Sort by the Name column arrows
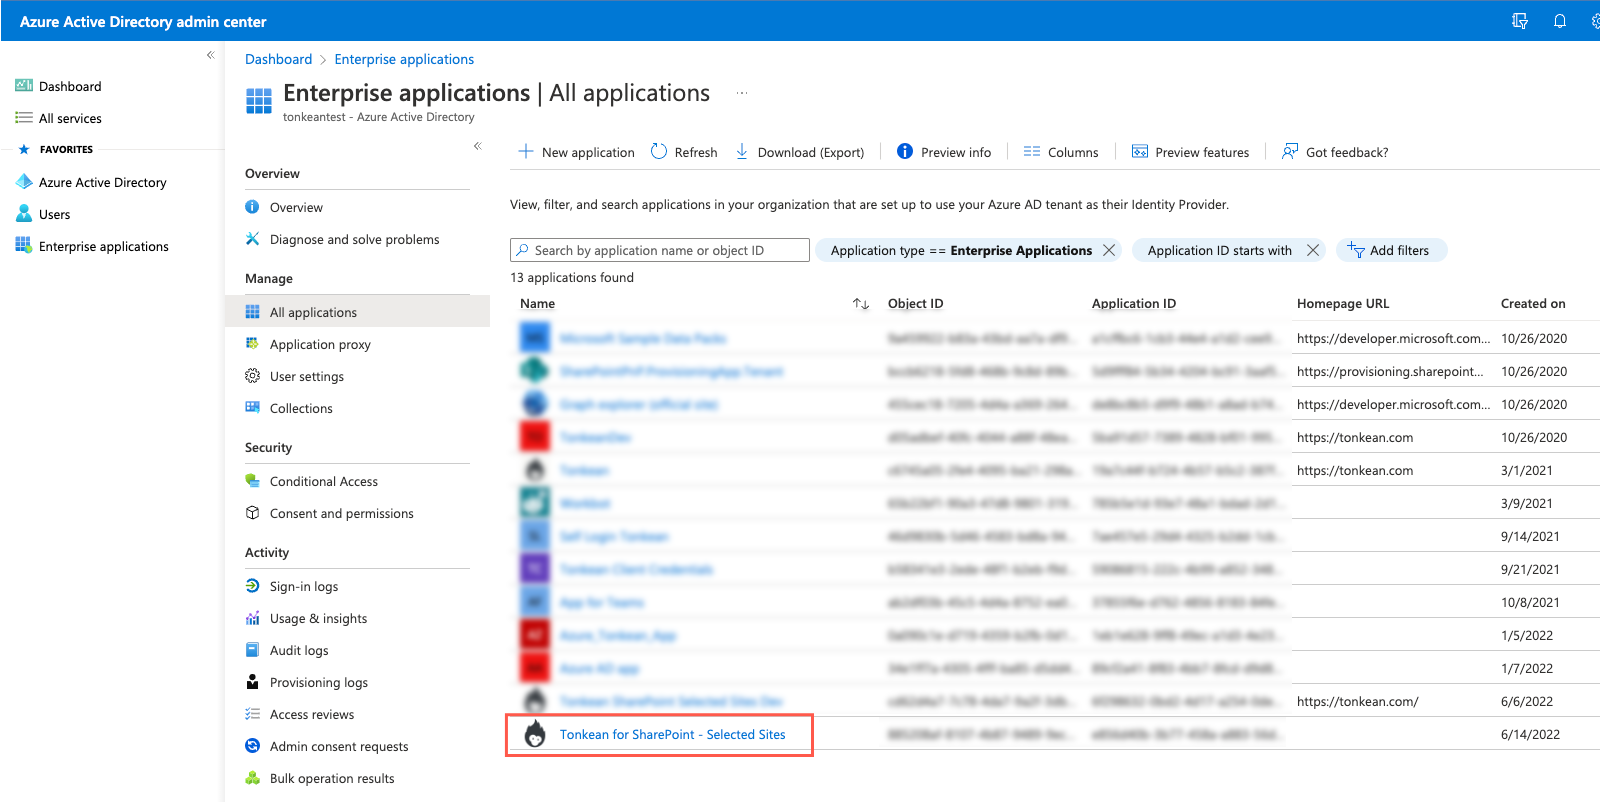 click(x=860, y=304)
